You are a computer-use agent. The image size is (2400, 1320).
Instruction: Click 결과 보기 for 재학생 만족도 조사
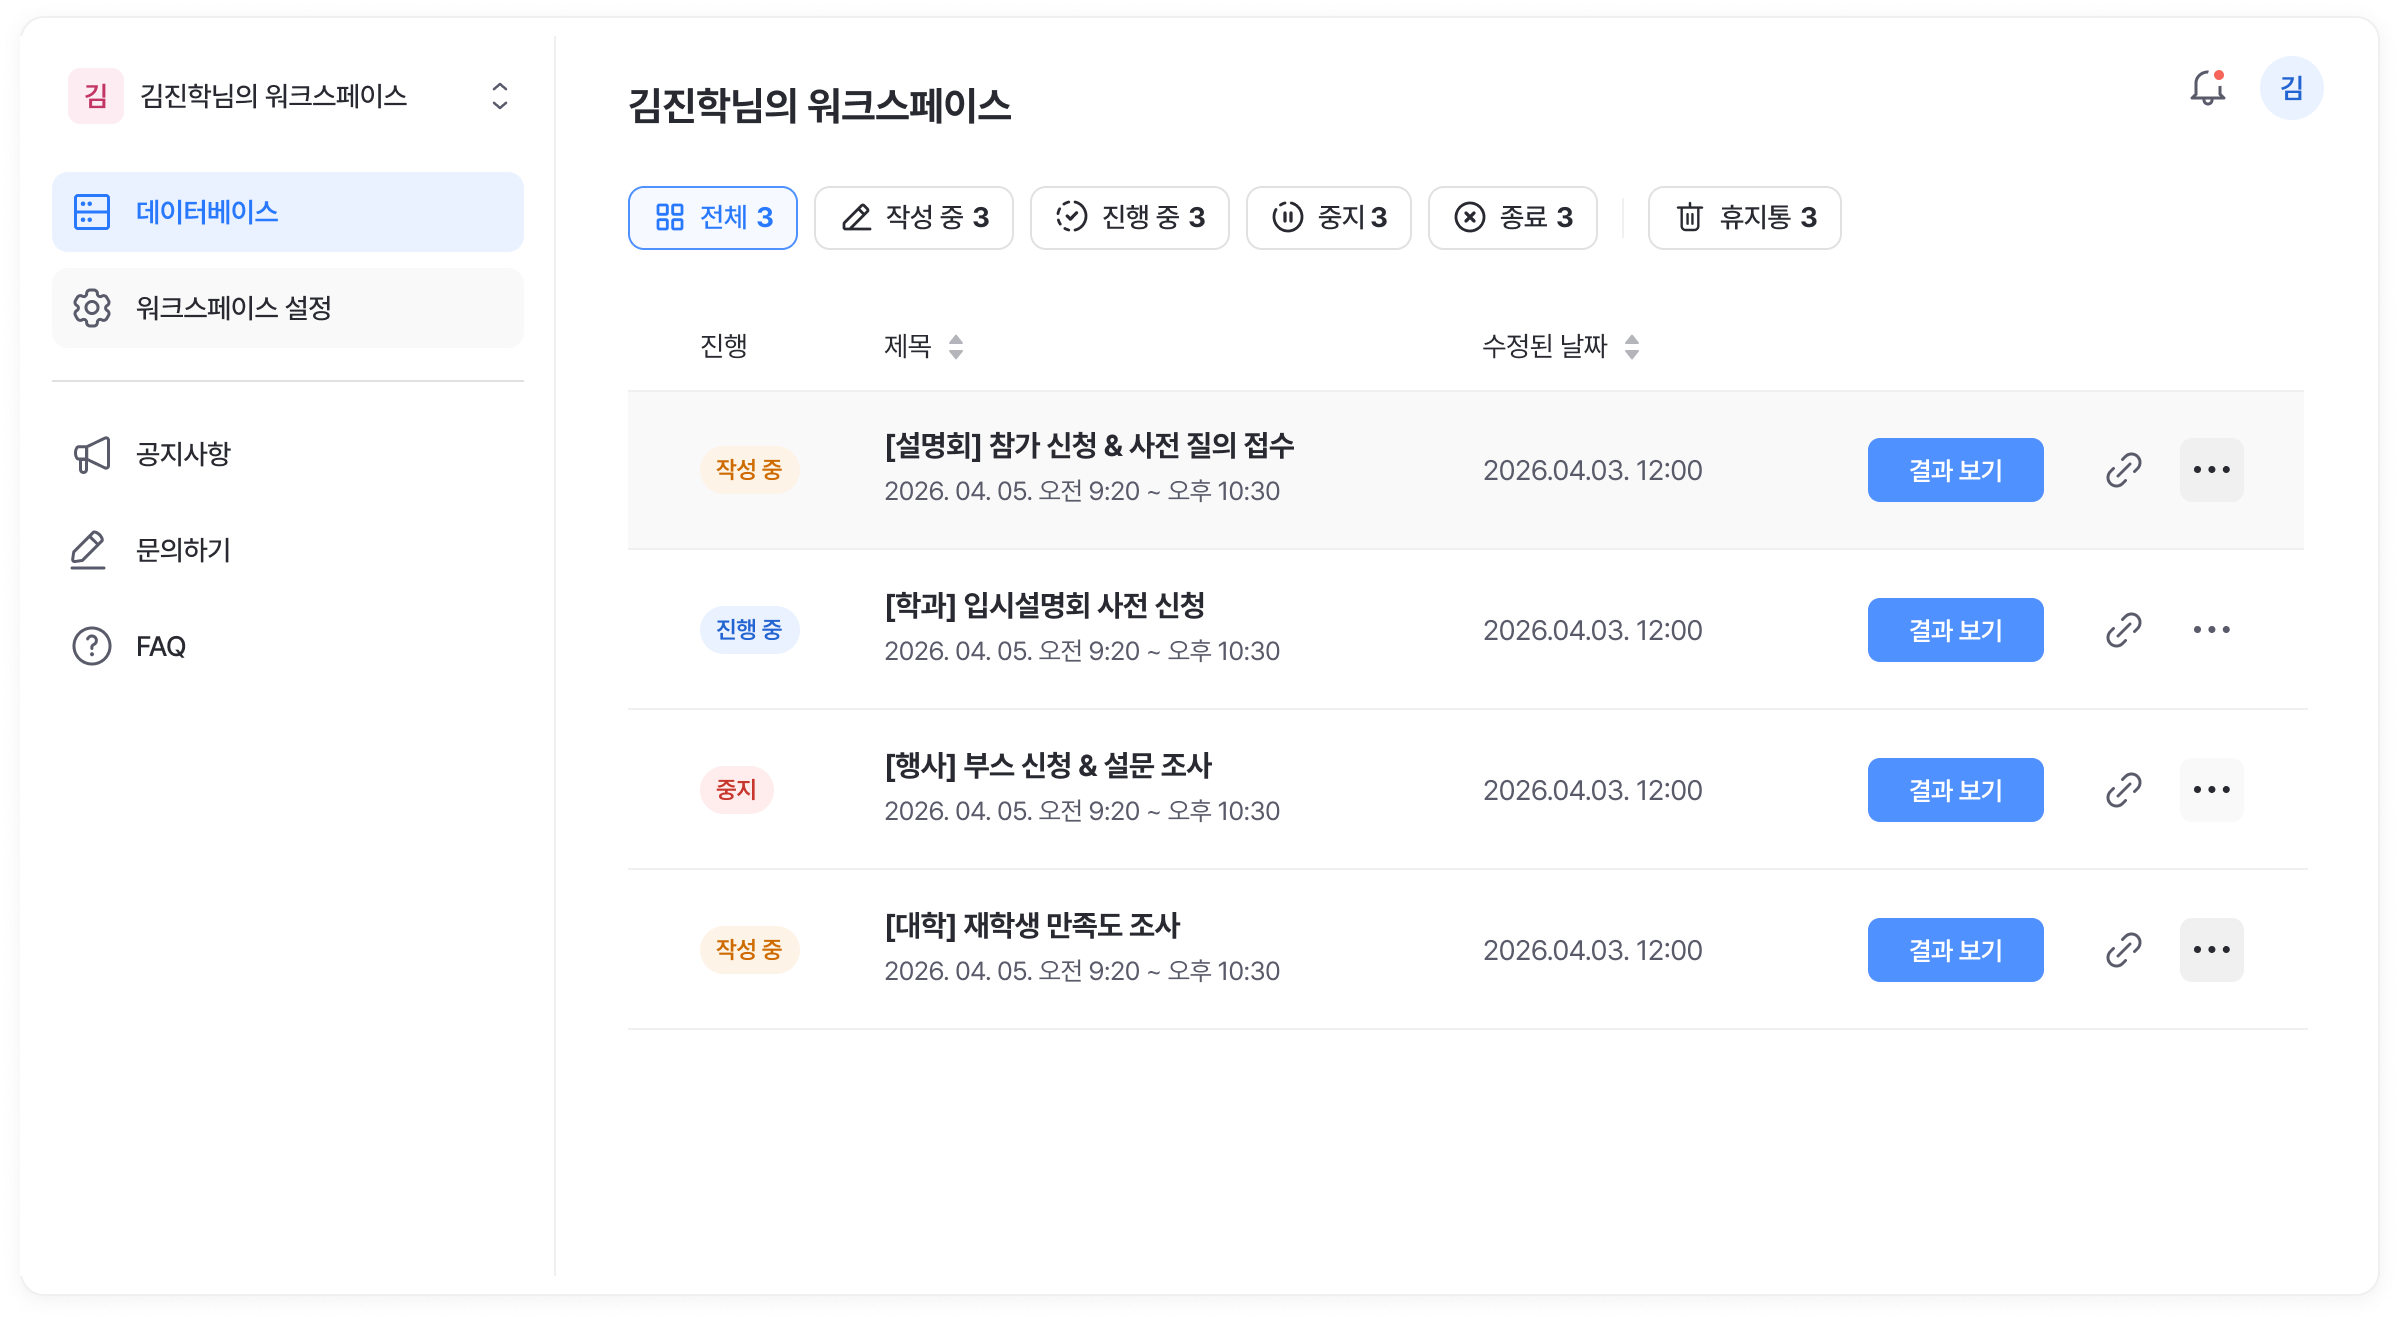click(x=1955, y=950)
